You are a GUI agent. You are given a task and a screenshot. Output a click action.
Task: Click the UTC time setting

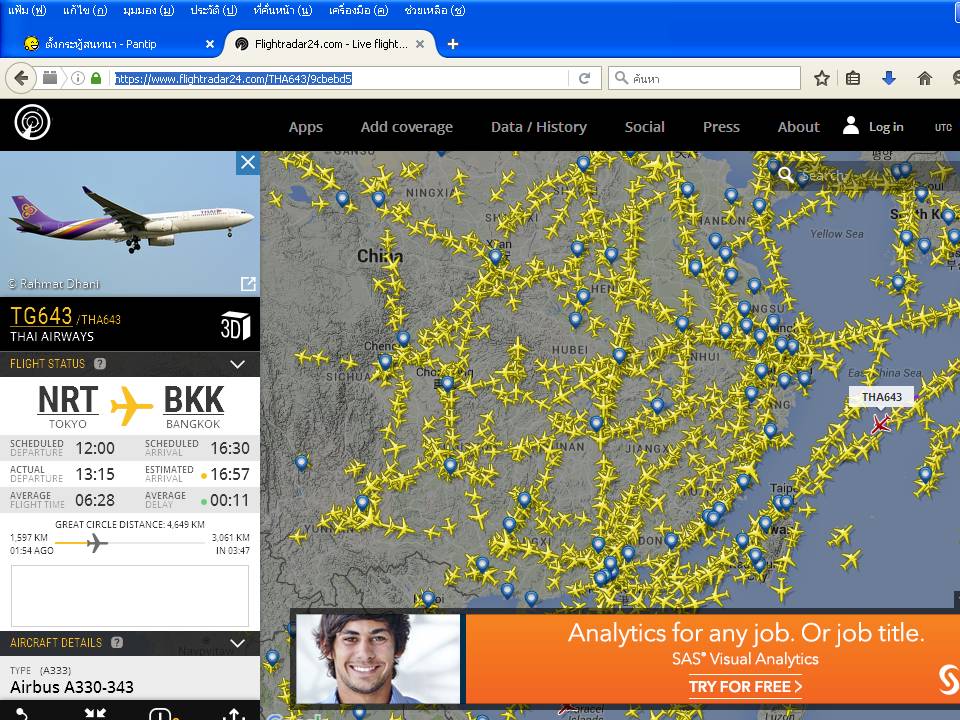click(943, 127)
